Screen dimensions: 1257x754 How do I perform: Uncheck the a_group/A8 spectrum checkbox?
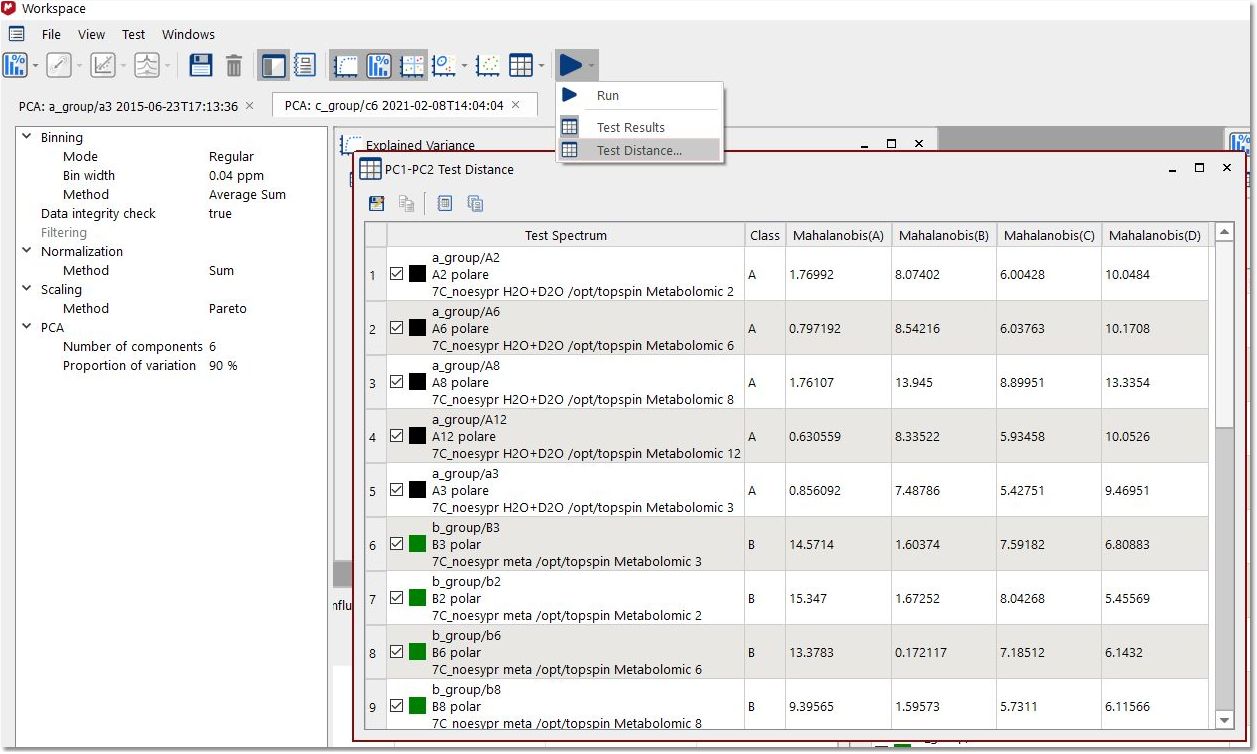coord(397,382)
